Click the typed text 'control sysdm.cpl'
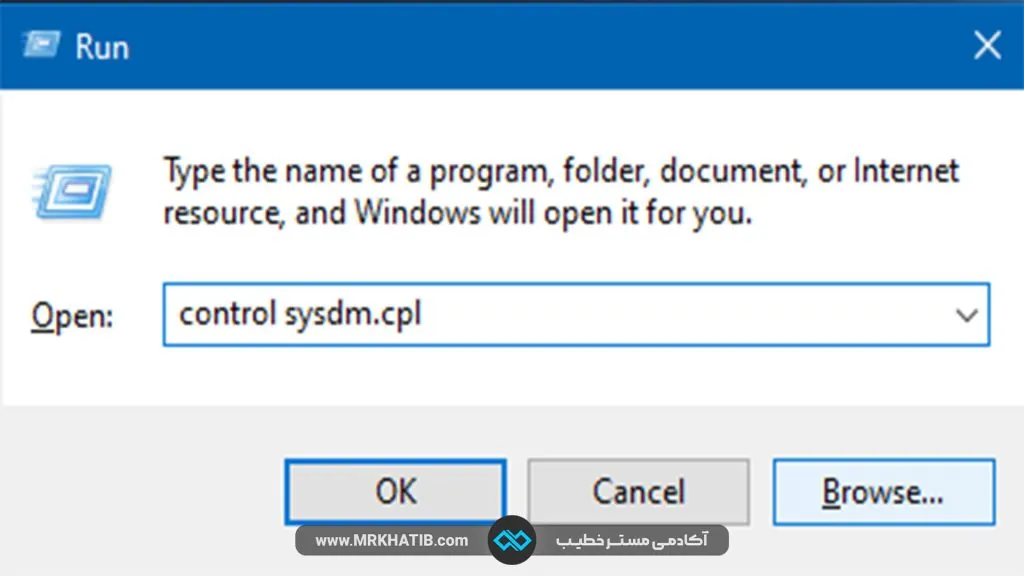Screen dimensions: 1024x576 coord(300,315)
